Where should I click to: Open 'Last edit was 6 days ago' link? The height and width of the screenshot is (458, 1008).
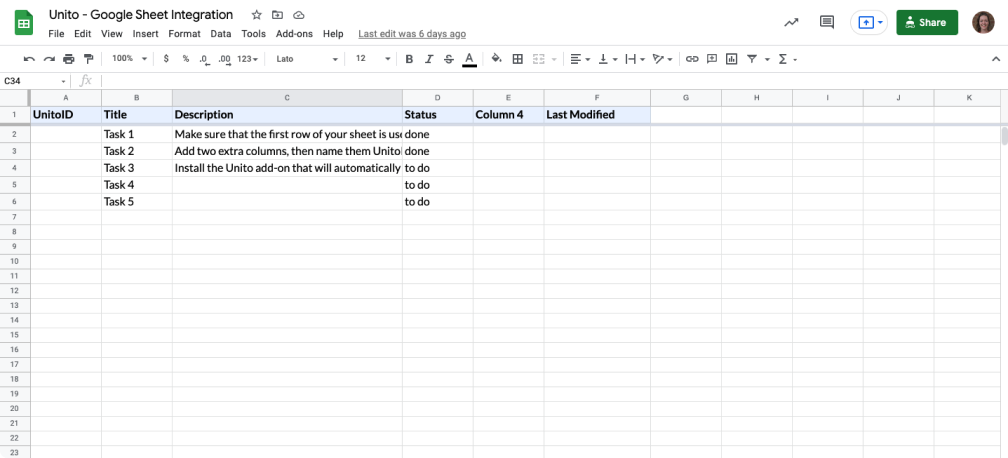click(412, 34)
